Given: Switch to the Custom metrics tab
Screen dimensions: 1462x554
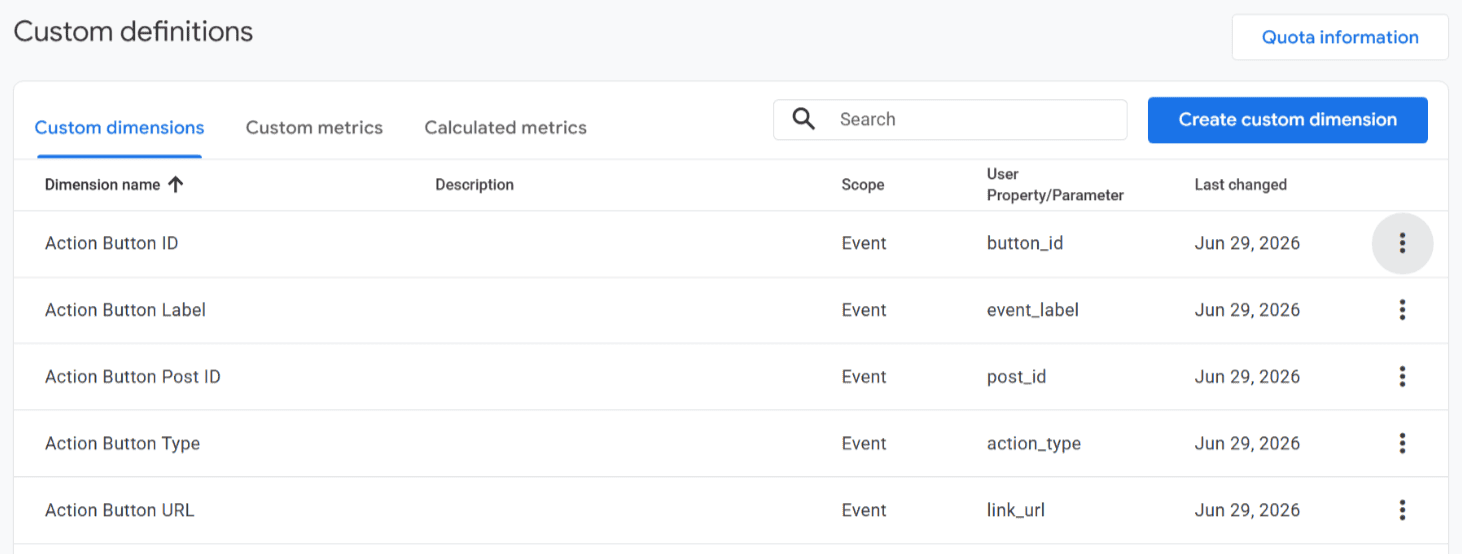Looking at the screenshot, I should tap(314, 128).
